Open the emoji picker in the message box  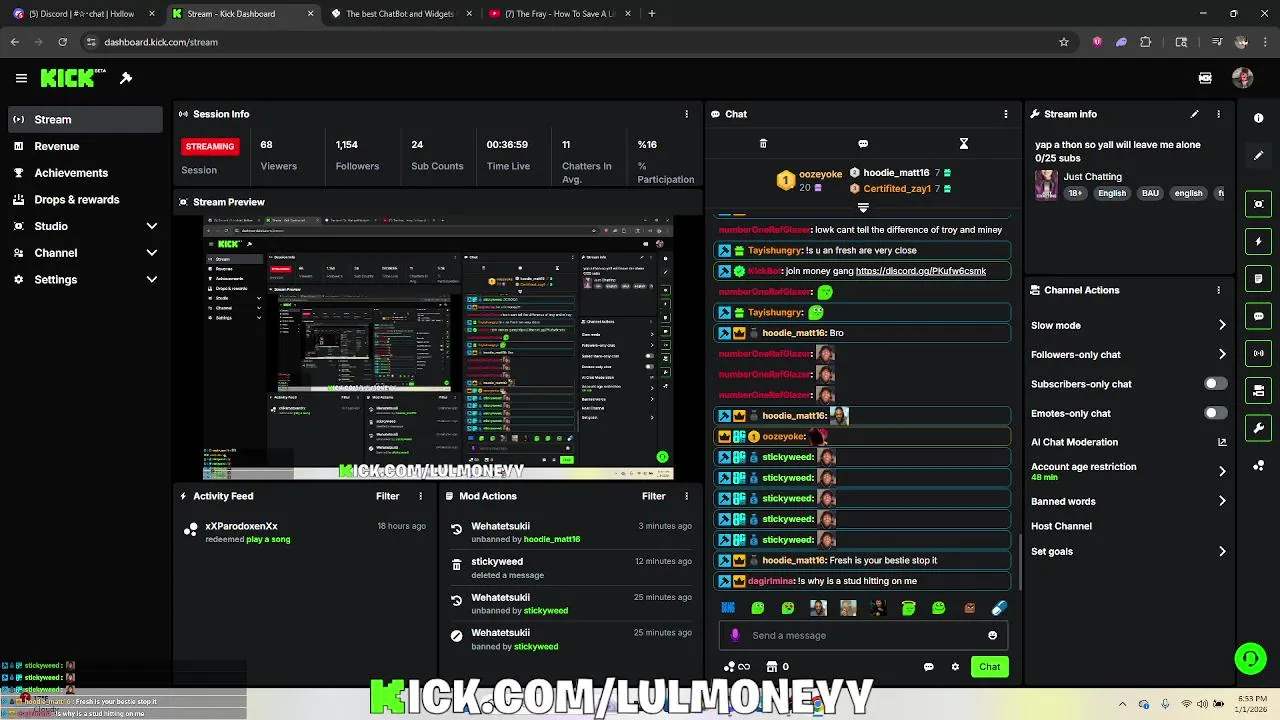coord(992,635)
